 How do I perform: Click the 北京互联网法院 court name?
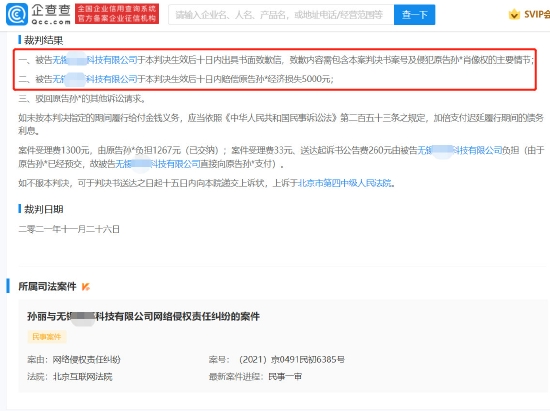pyautogui.click(x=82, y=377)
